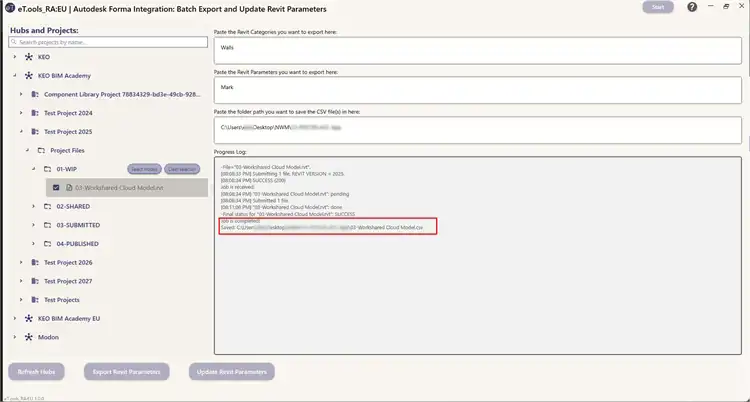750x402 pixels.
Task: Collapse the Project Files folder
Action: [x=27, y=150]
